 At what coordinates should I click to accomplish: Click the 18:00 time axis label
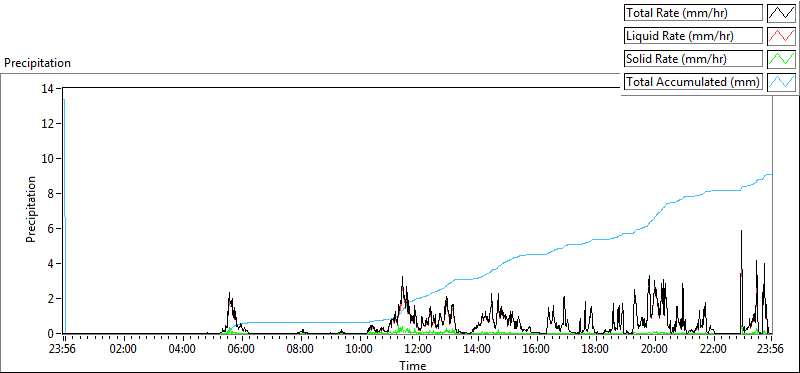pyautogui.click(x=596, y=350)
